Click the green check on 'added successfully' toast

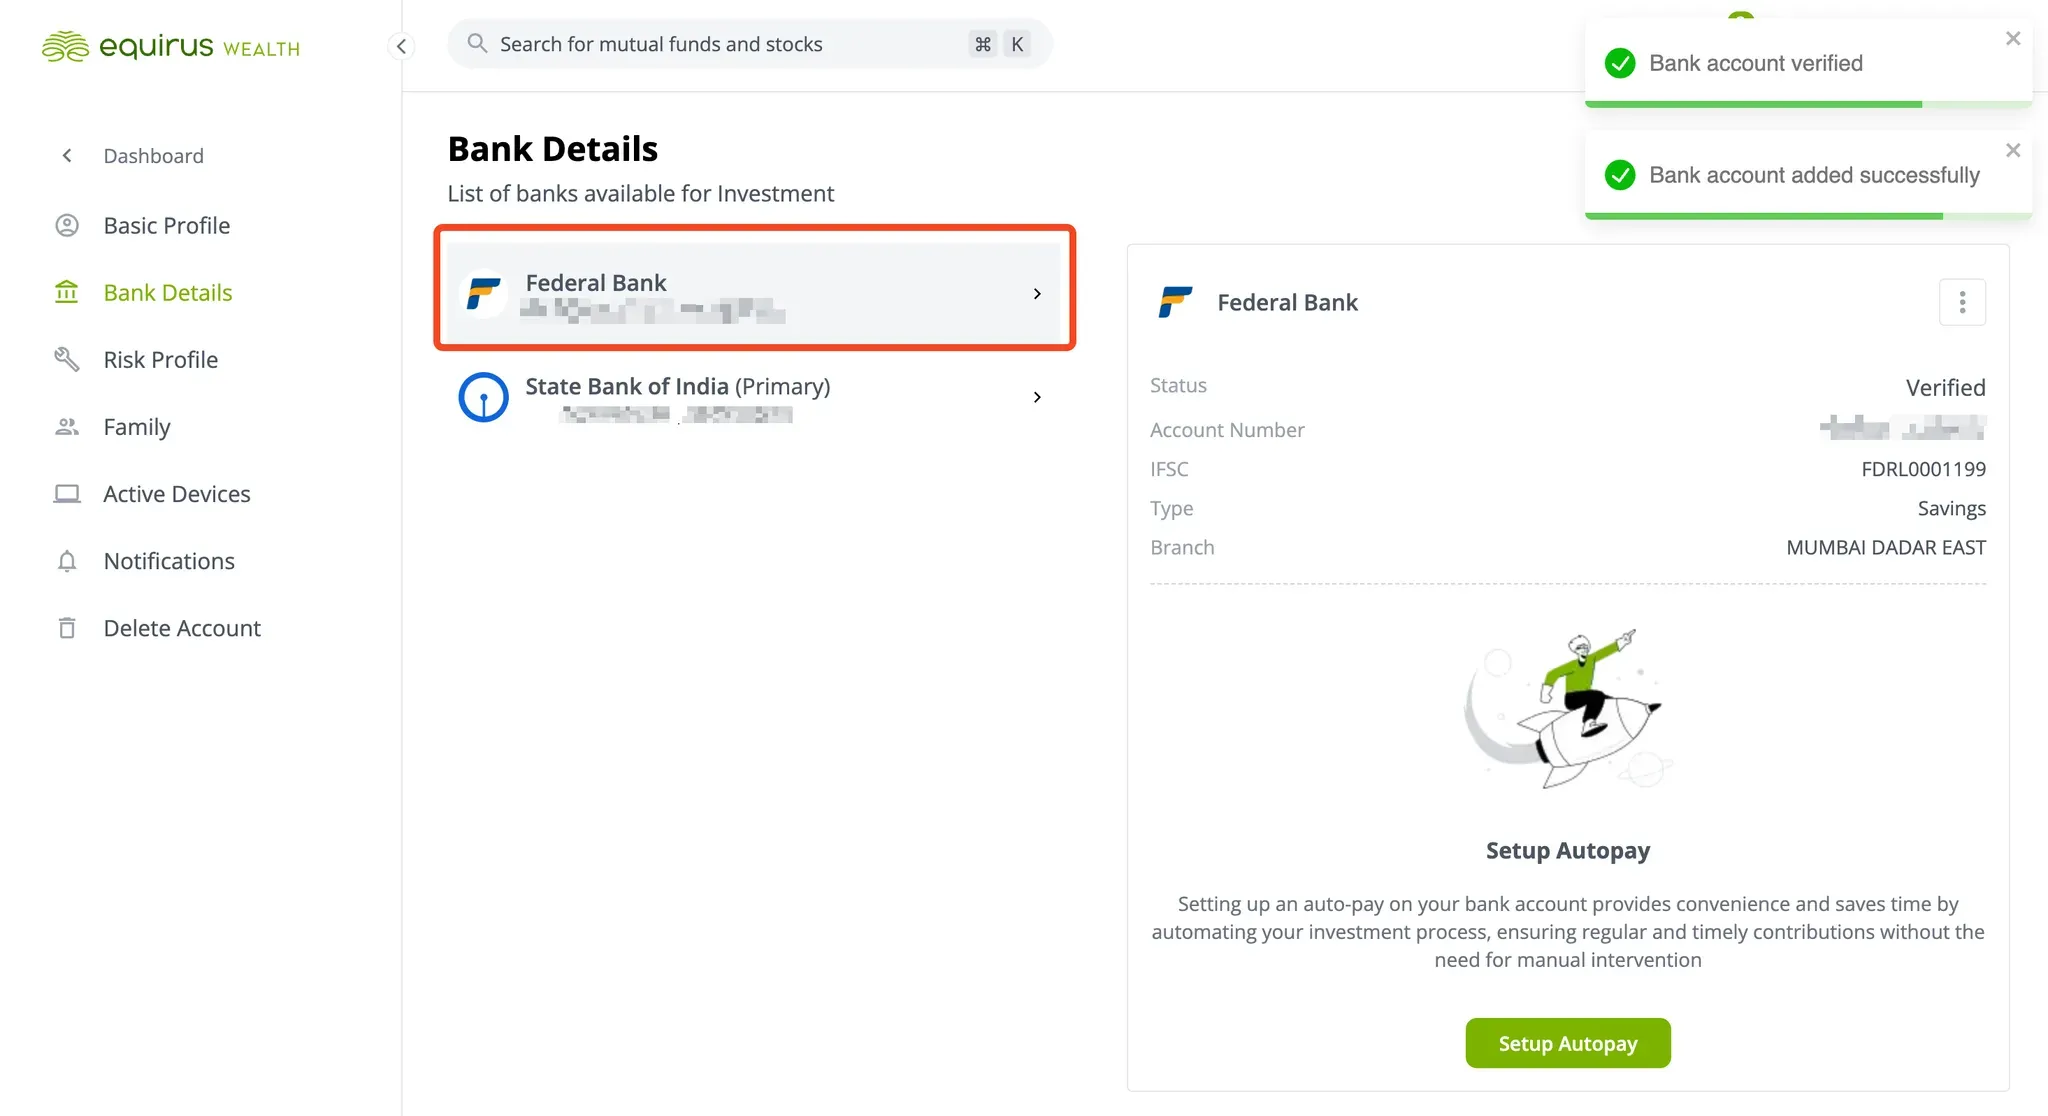pos(1620,176)
